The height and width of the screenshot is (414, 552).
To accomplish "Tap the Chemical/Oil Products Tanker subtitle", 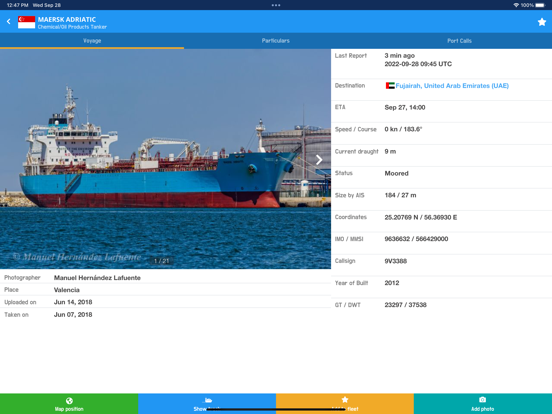I will [72, 27].
